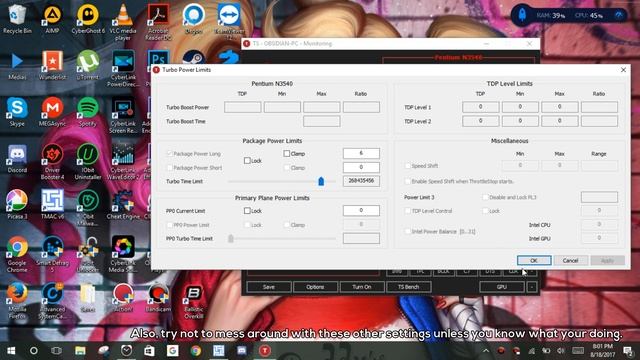The height and width of the screenshot is (360, 640).
Task: Open the Acrobat Reader DC shortcut
Action: pos(158,21)
